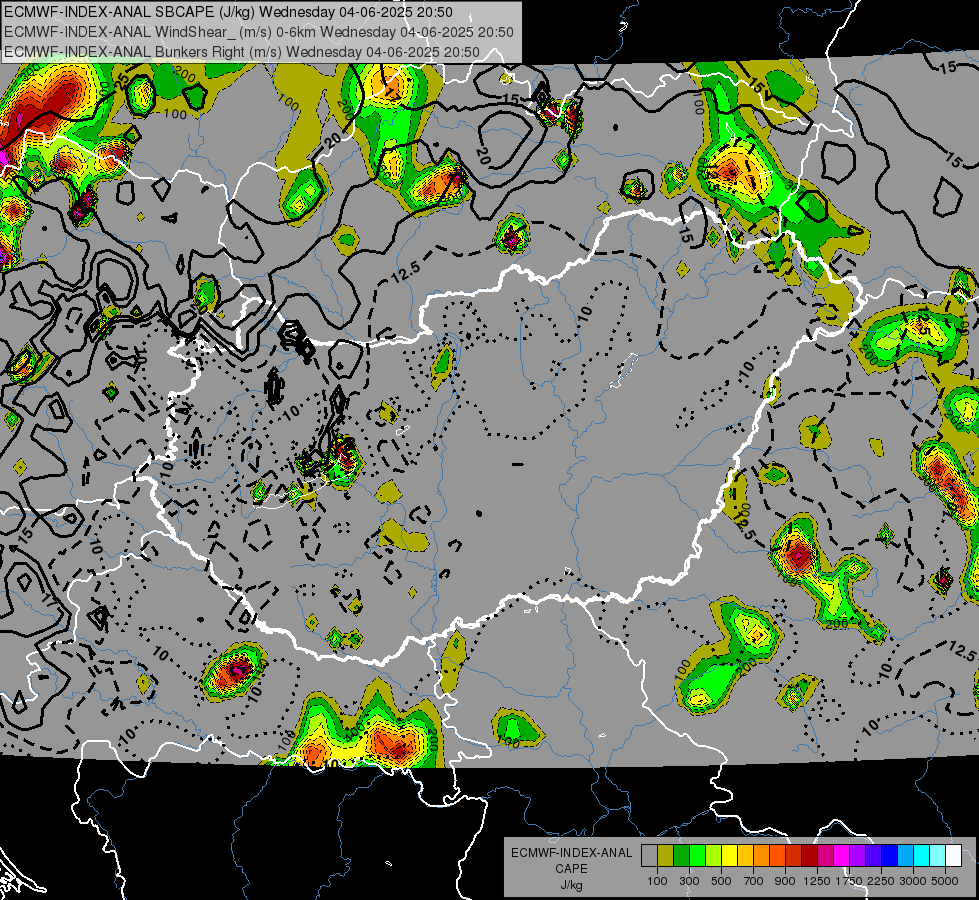
Task: Click the '700' legend scale value
Action: coord(753,881)
